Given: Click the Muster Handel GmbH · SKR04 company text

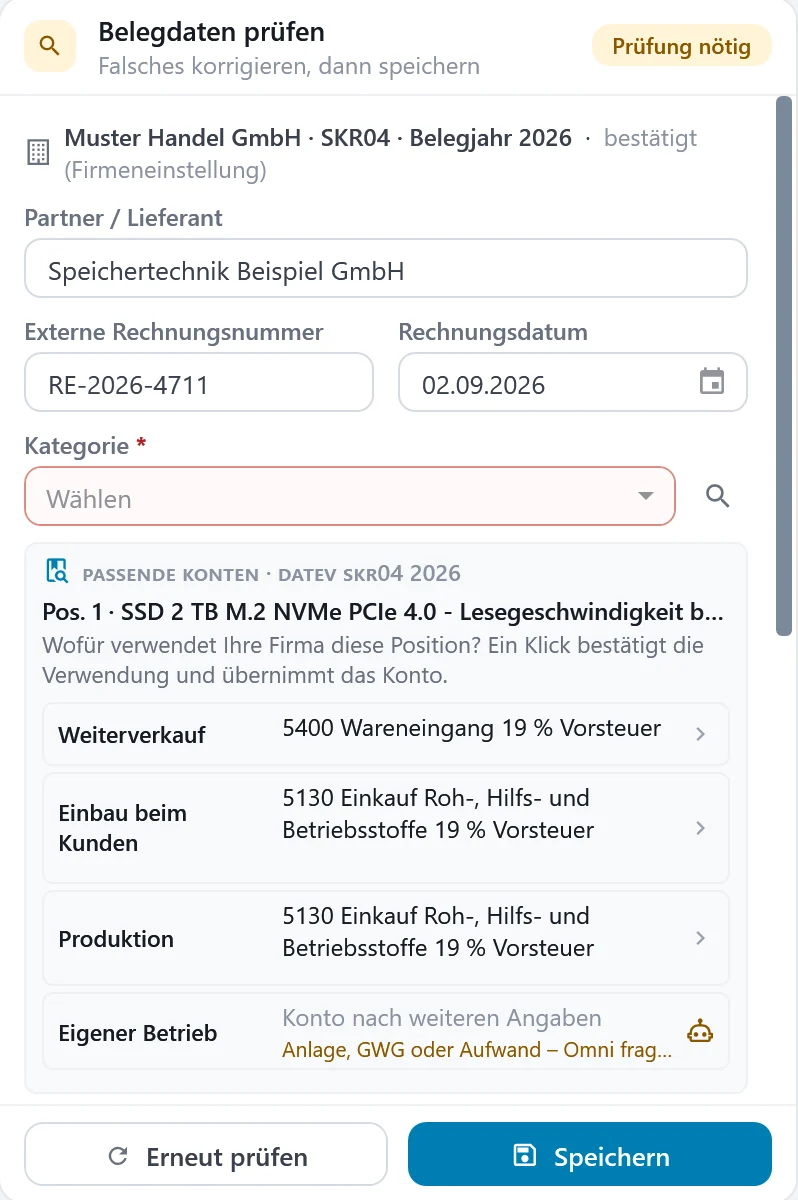Looking at the screenshot, I should click(x=318, y=138).
